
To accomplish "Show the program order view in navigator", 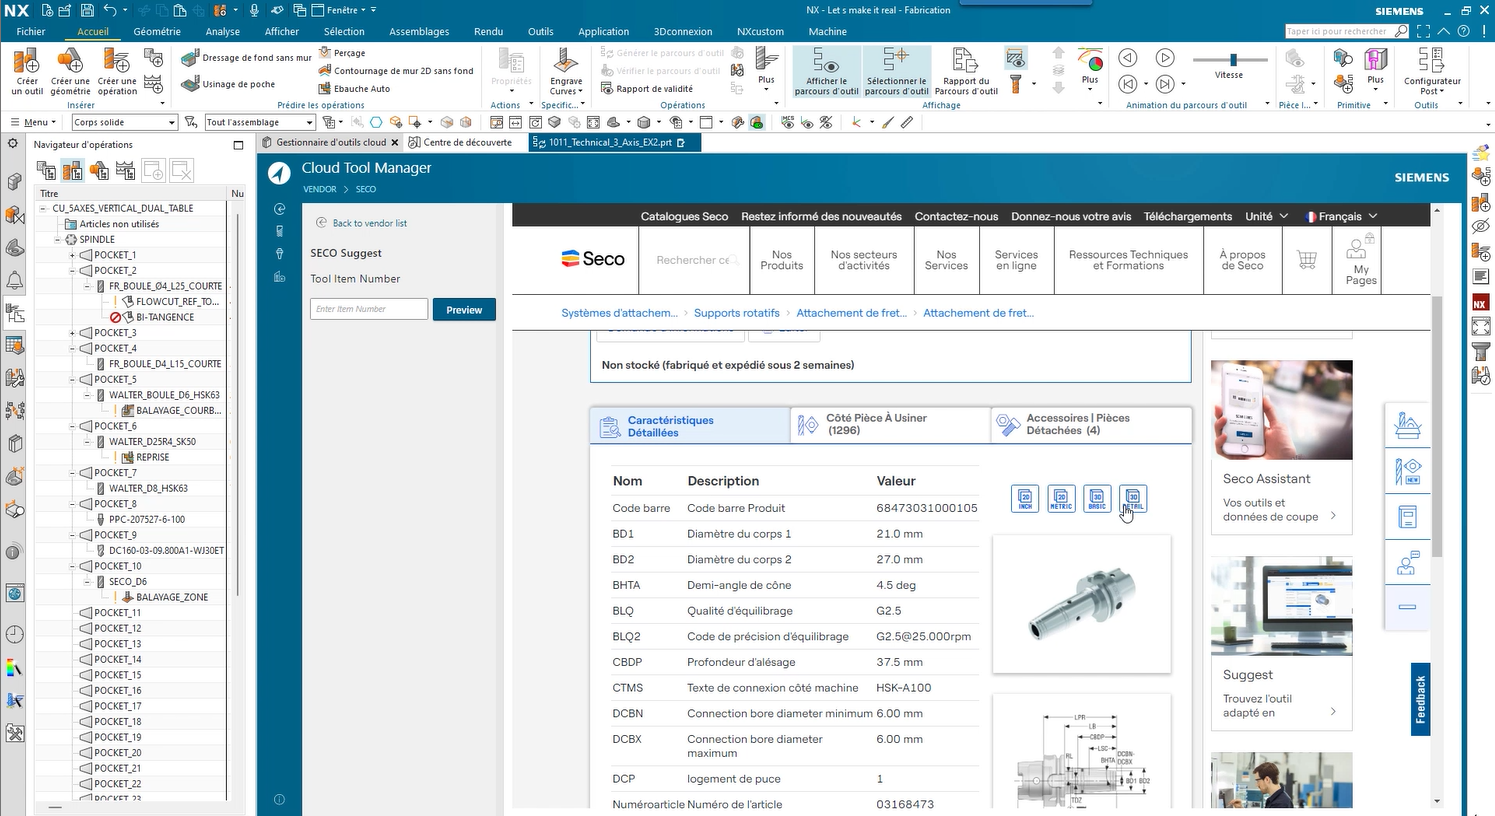I will coord(47,171).
